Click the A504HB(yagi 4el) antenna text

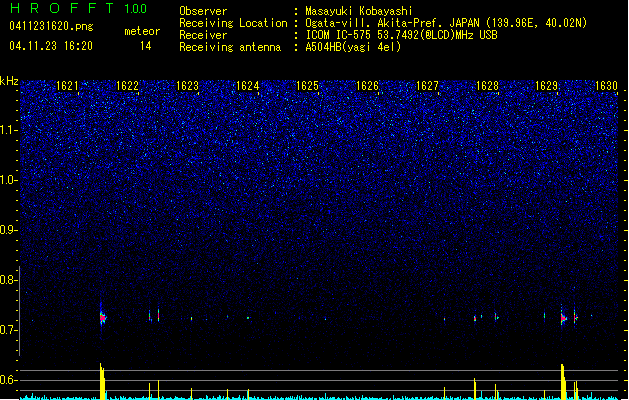[x=353, y=47]
